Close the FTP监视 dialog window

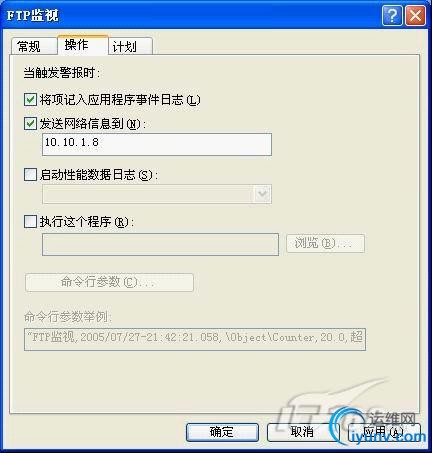(x=415, y=15)
